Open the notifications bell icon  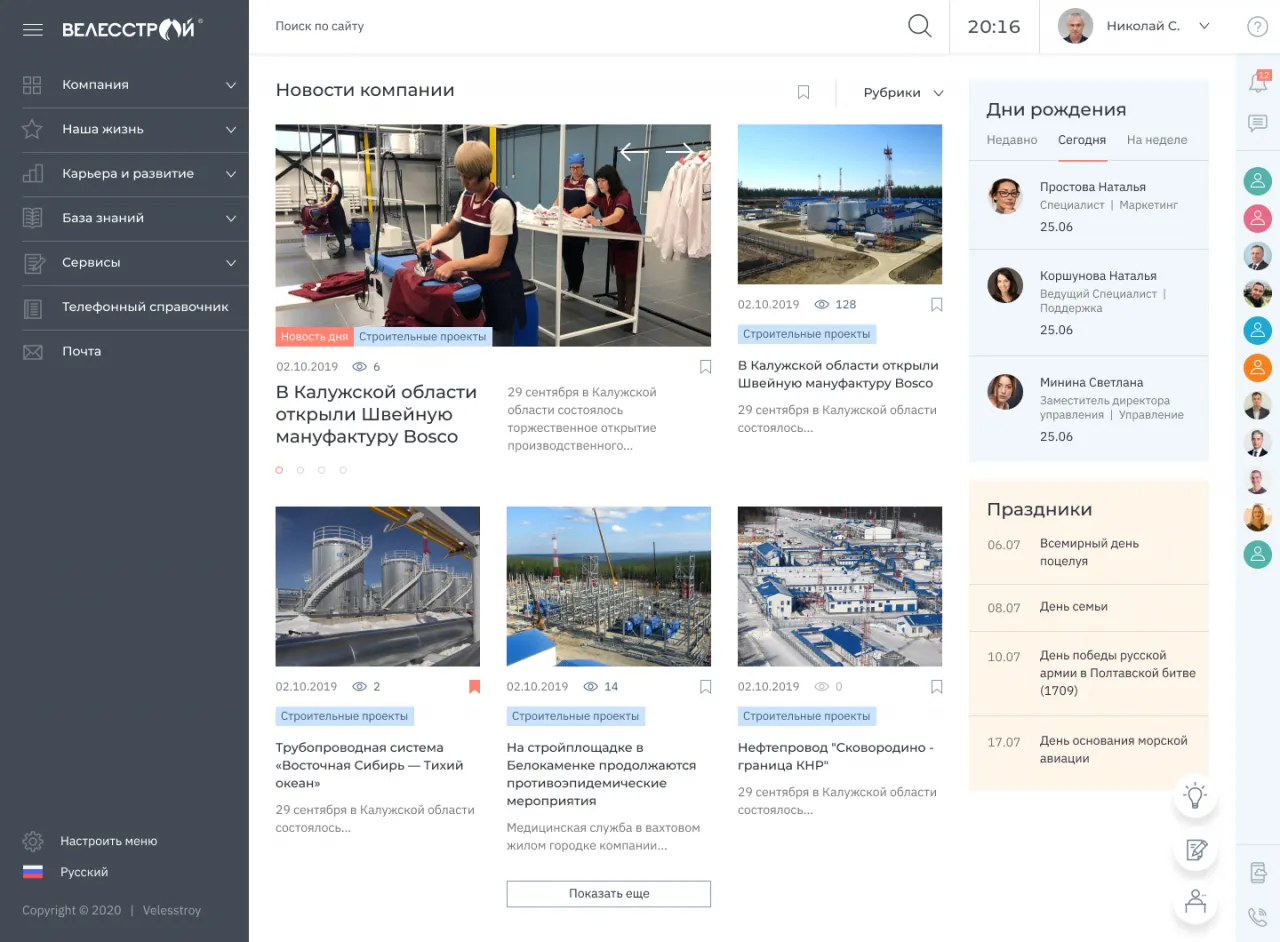point(1258,83)
